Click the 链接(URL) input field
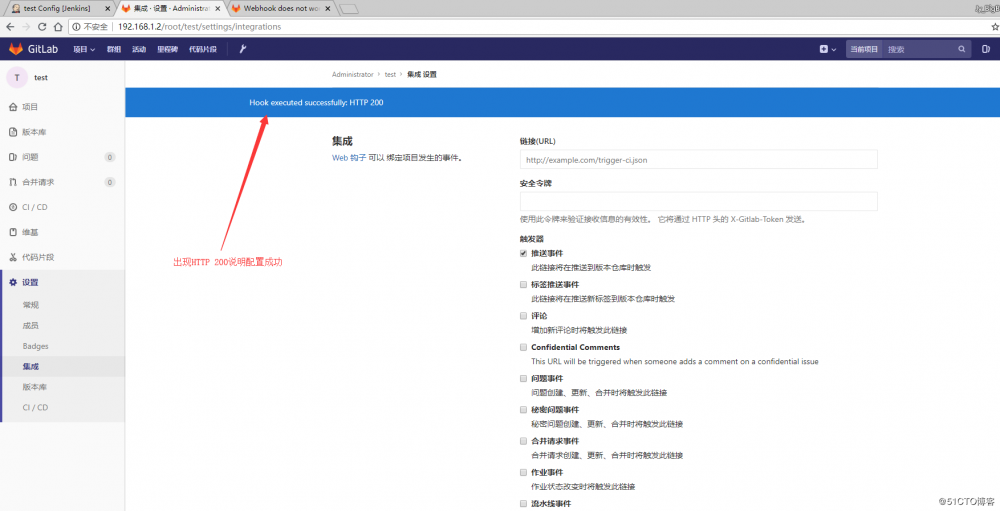 (698, 159)
